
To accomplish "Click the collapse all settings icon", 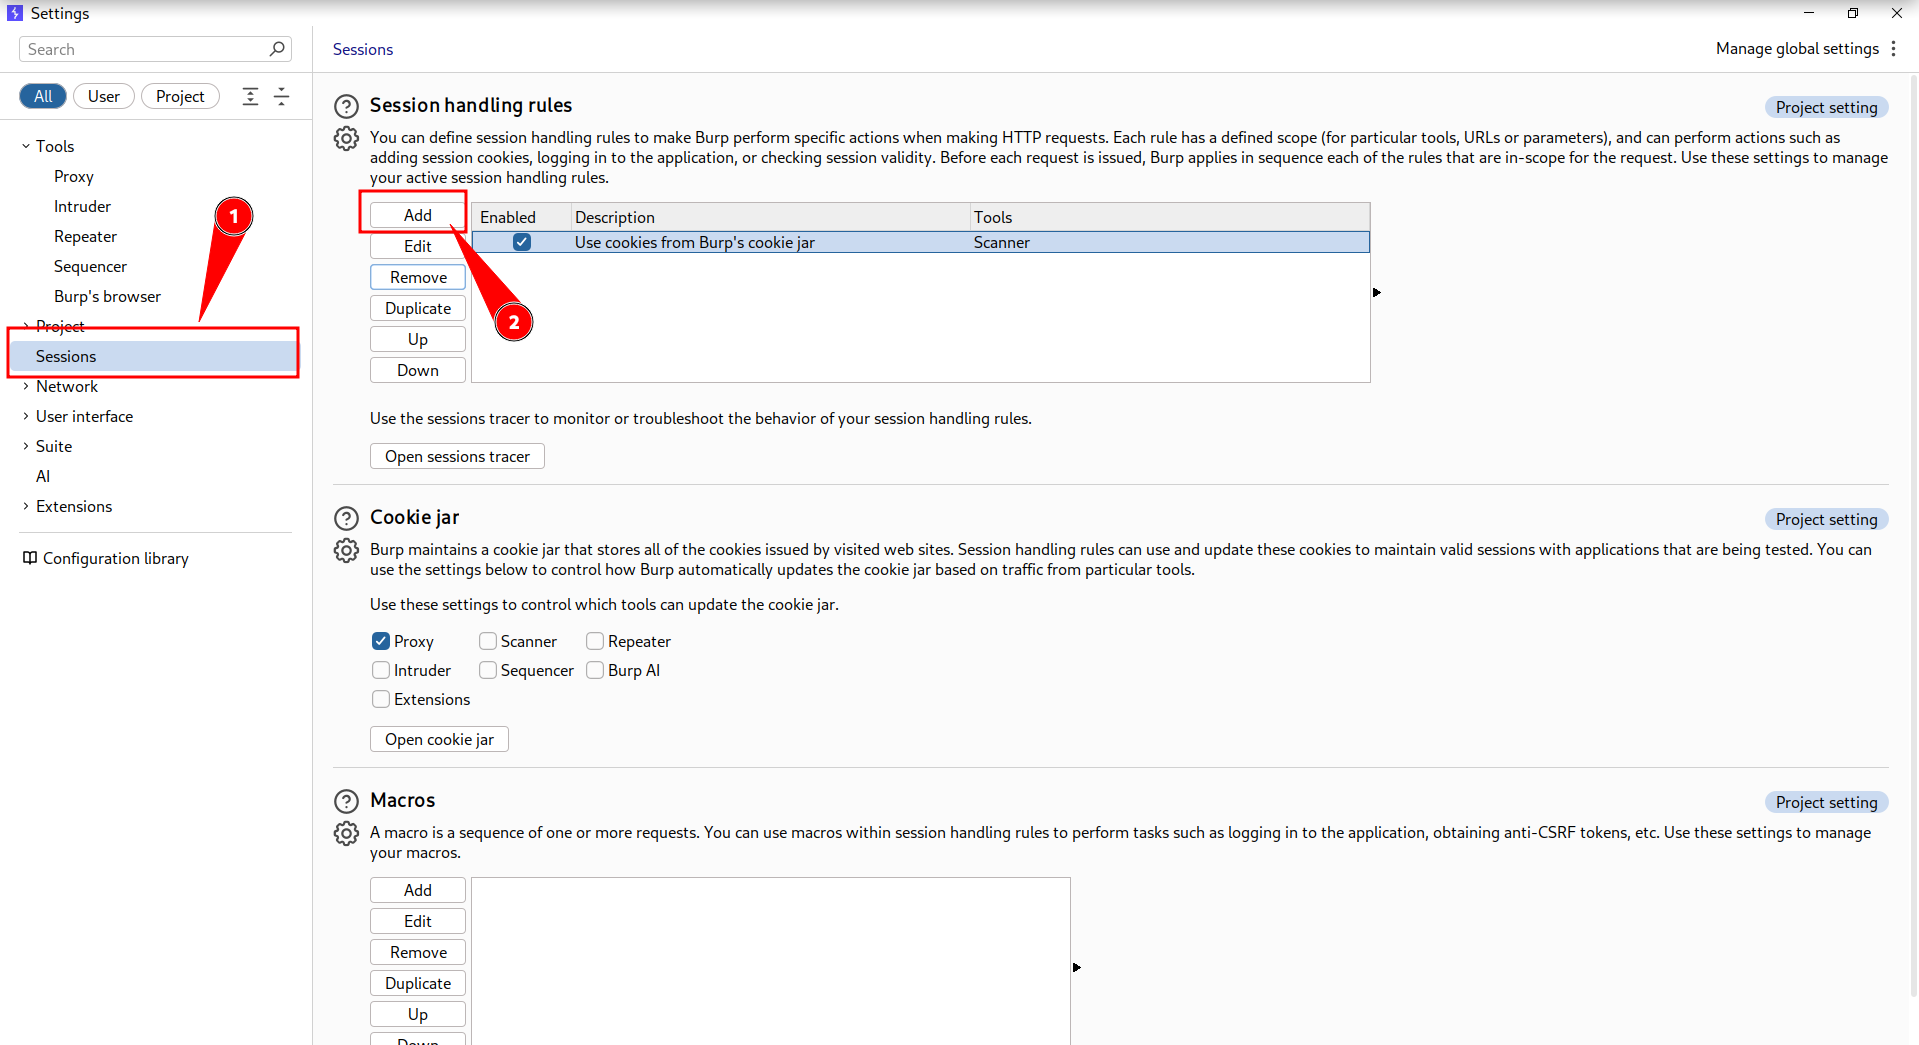I will coord(282,96).
